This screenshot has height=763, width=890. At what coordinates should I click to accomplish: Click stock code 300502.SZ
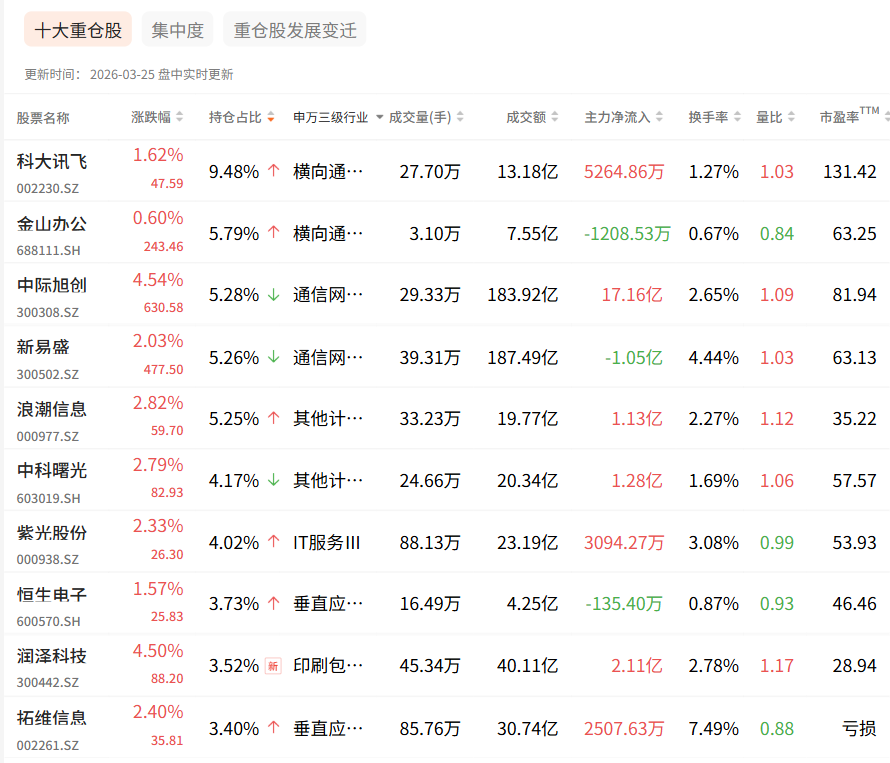[x=48, y=375]
